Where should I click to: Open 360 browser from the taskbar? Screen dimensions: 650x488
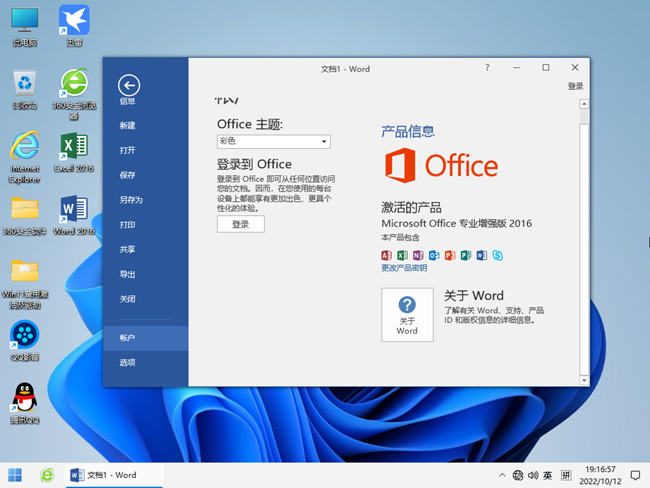[47, 475]
